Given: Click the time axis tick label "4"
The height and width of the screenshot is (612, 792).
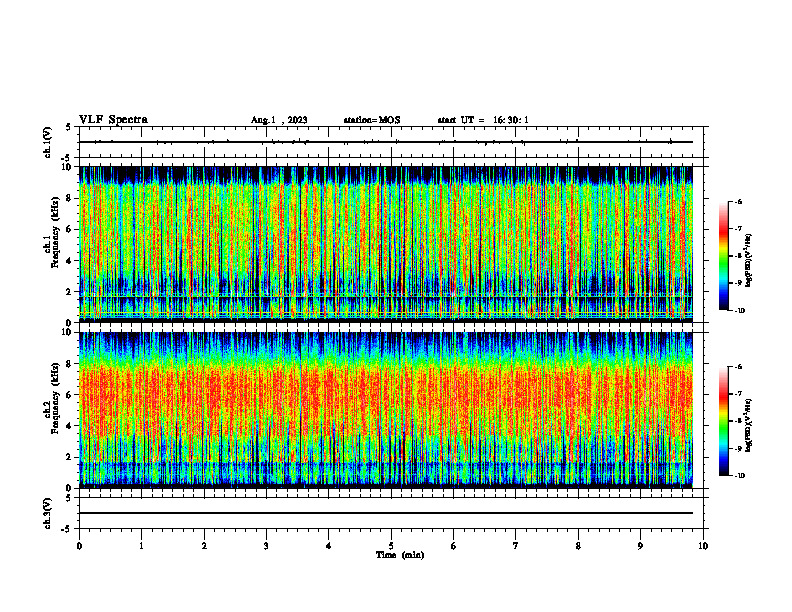Looking at the screenshot, I should click(329, 546).
